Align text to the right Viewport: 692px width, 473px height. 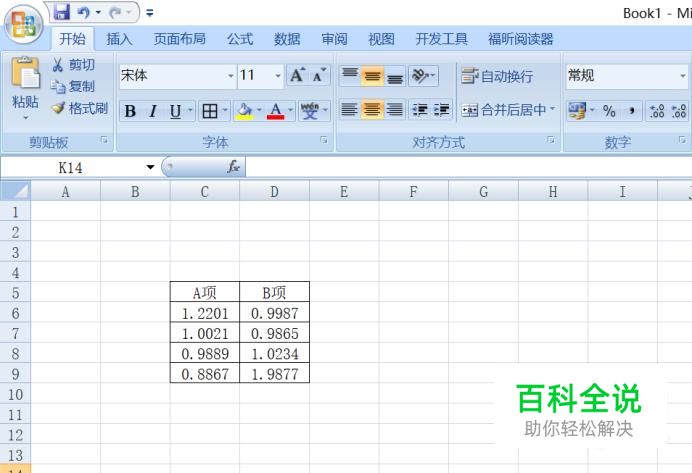pos(395,109)
